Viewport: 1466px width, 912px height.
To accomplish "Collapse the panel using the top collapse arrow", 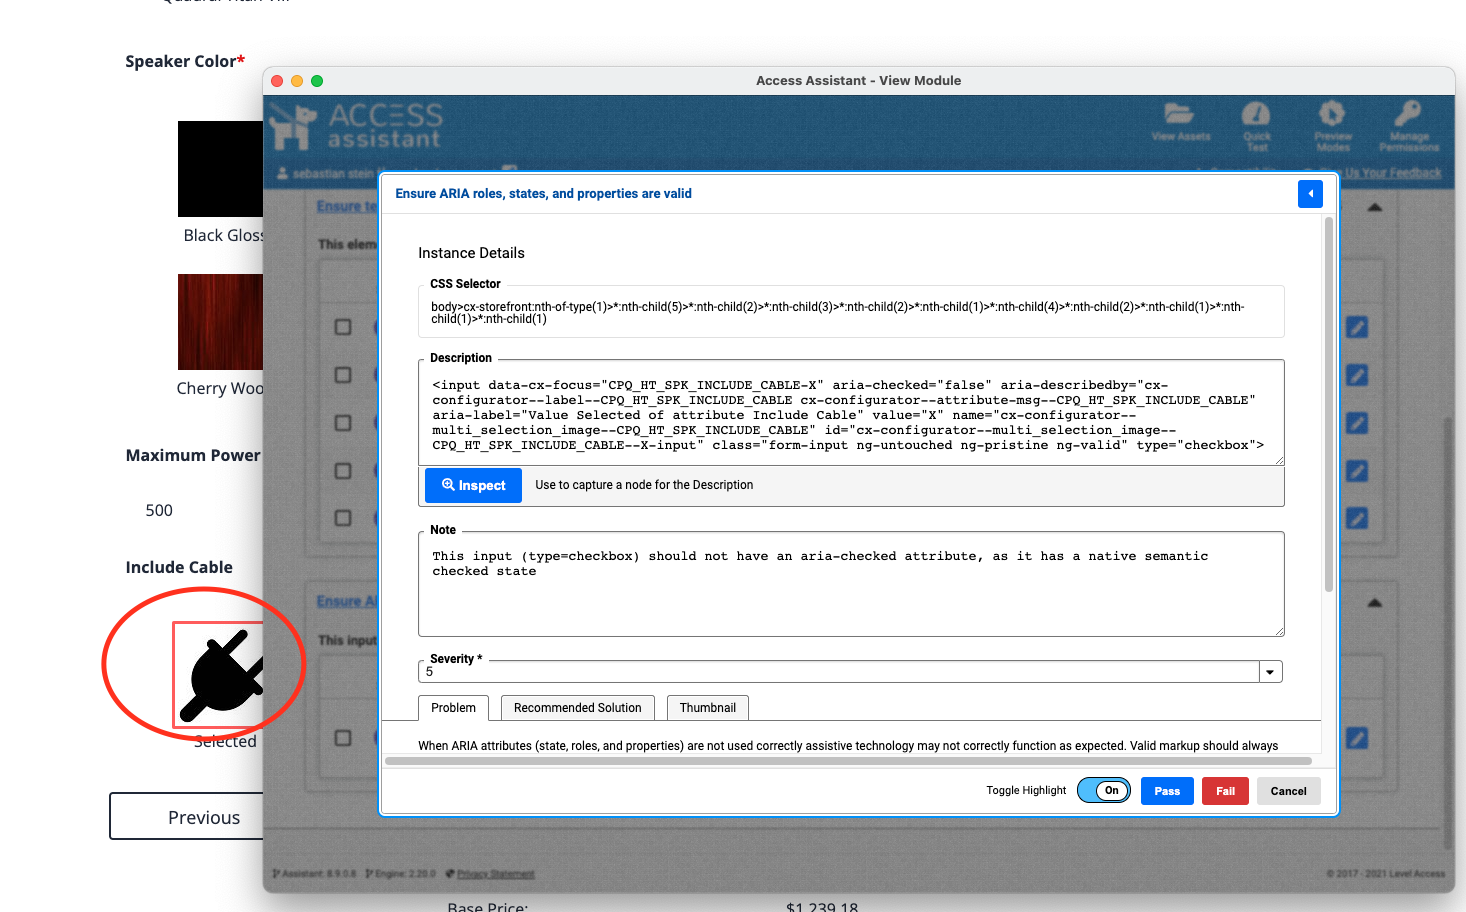I will click(1374, 206).
